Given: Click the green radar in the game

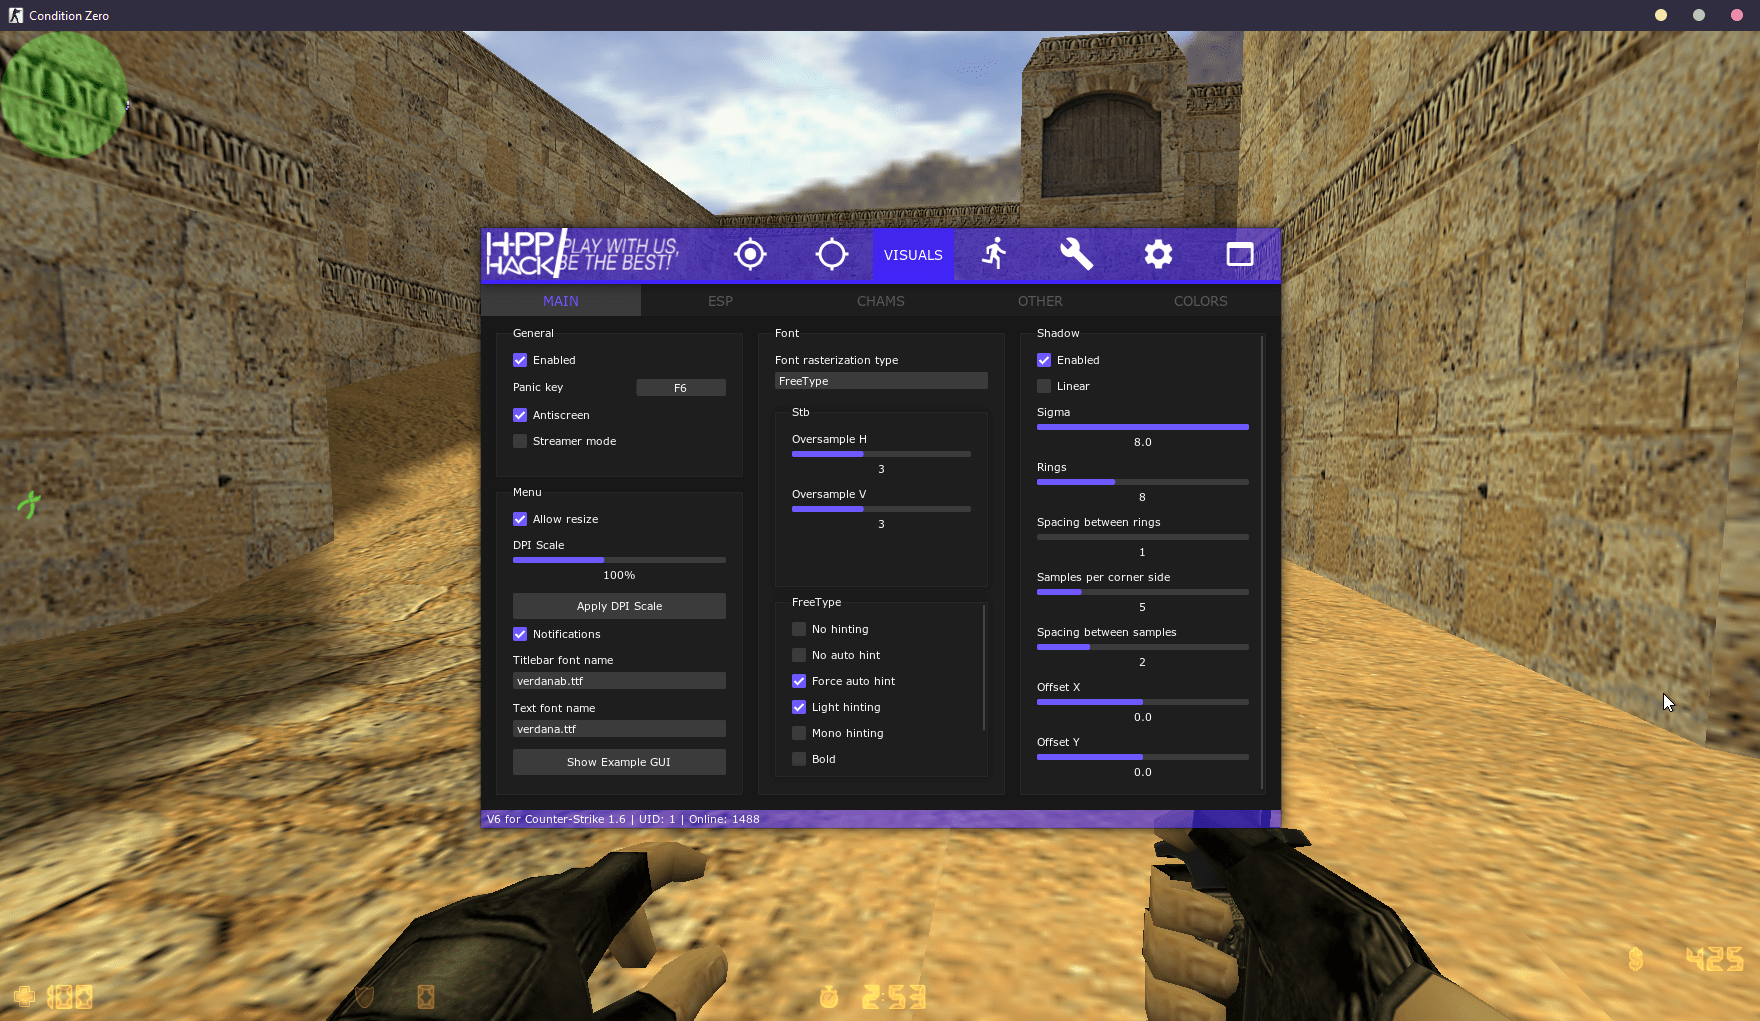Looking at the screenshot, I should click(x=64, y=95).
